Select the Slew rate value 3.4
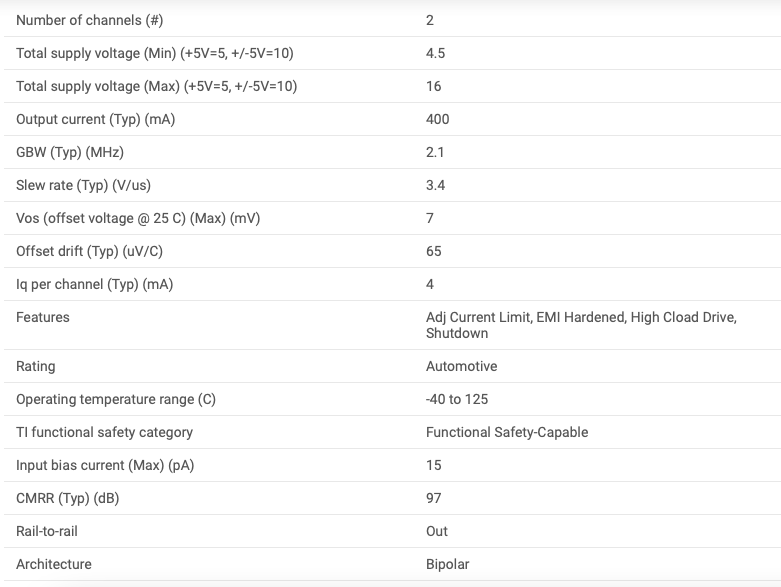 tap(435, 185)
